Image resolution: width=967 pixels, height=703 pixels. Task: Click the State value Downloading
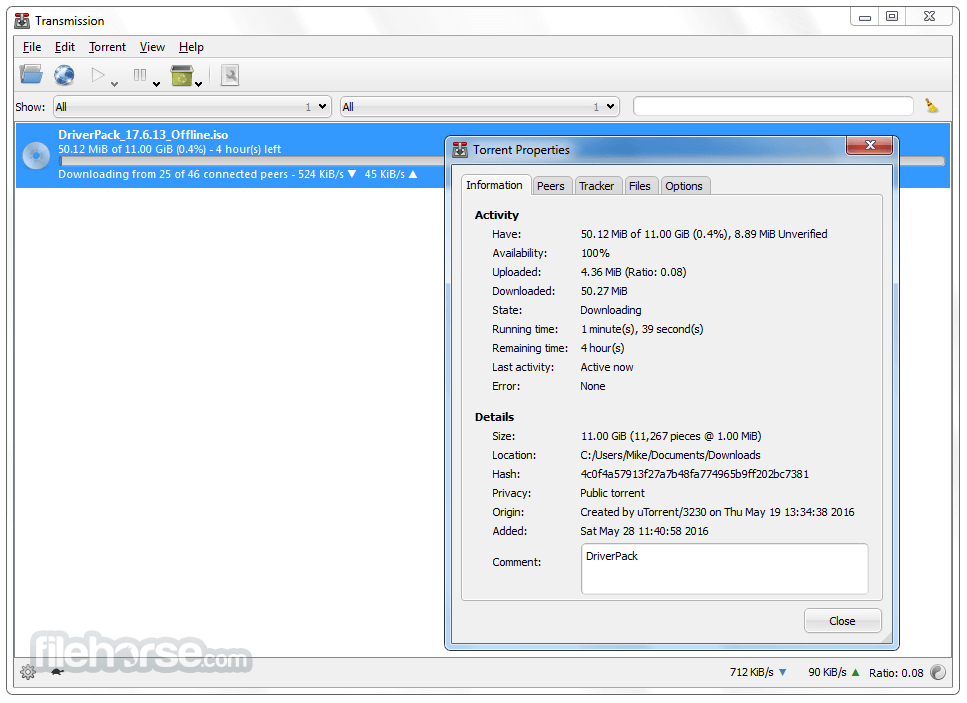pos(611,310)
